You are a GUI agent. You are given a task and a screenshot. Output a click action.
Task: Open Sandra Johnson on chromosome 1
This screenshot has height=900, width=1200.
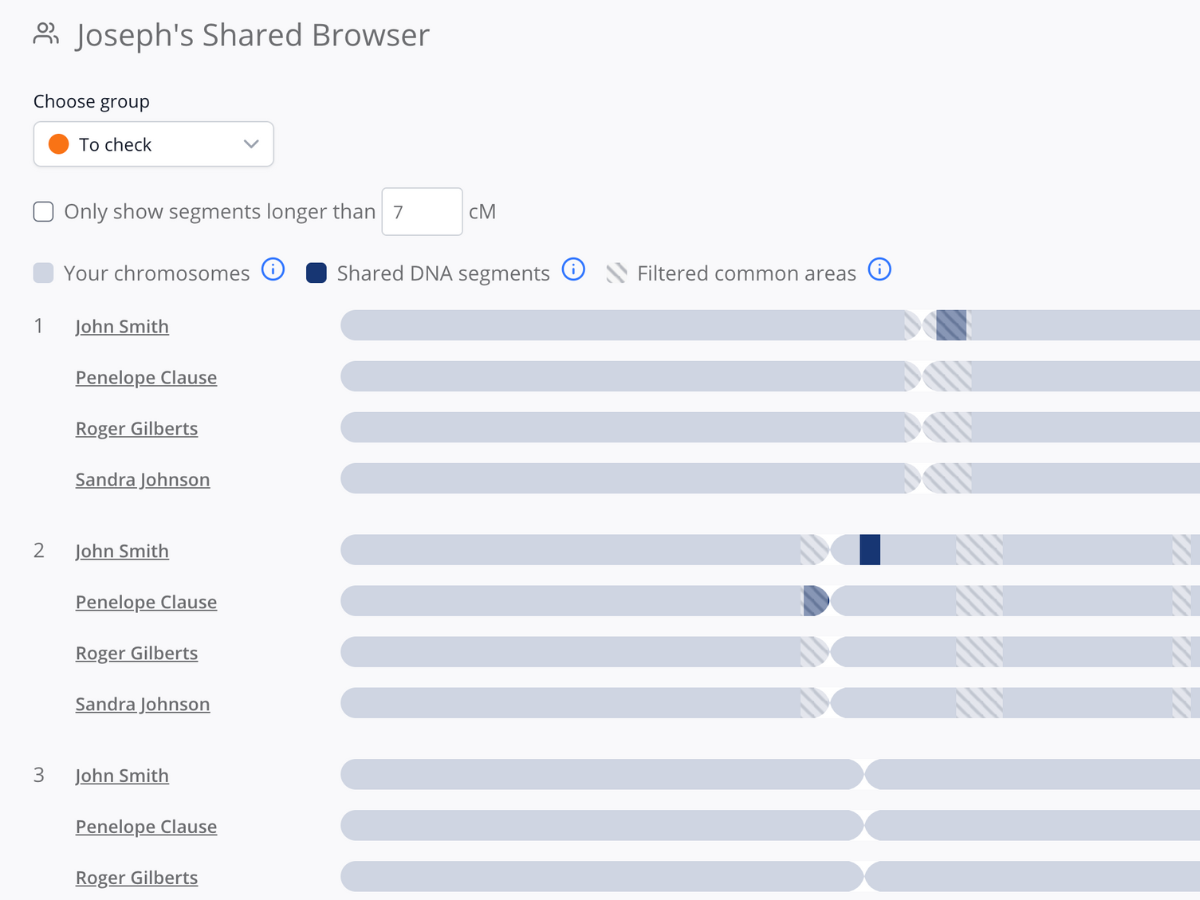[142, 479]
